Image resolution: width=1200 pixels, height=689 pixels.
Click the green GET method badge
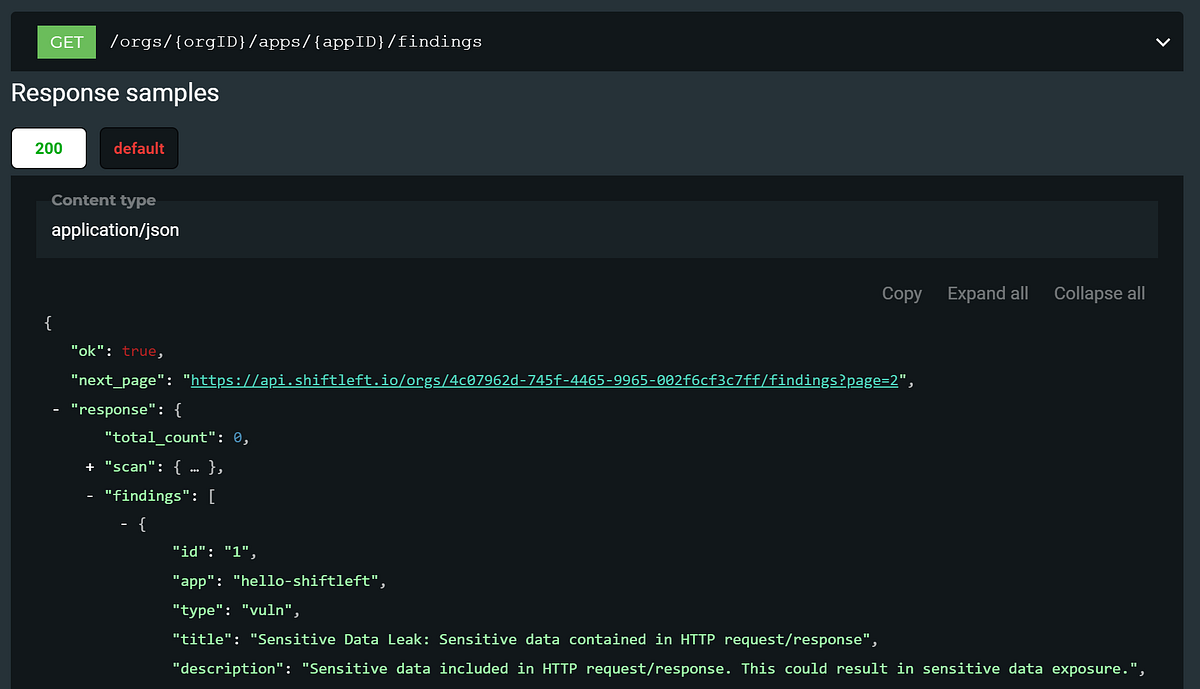[67, 41]
